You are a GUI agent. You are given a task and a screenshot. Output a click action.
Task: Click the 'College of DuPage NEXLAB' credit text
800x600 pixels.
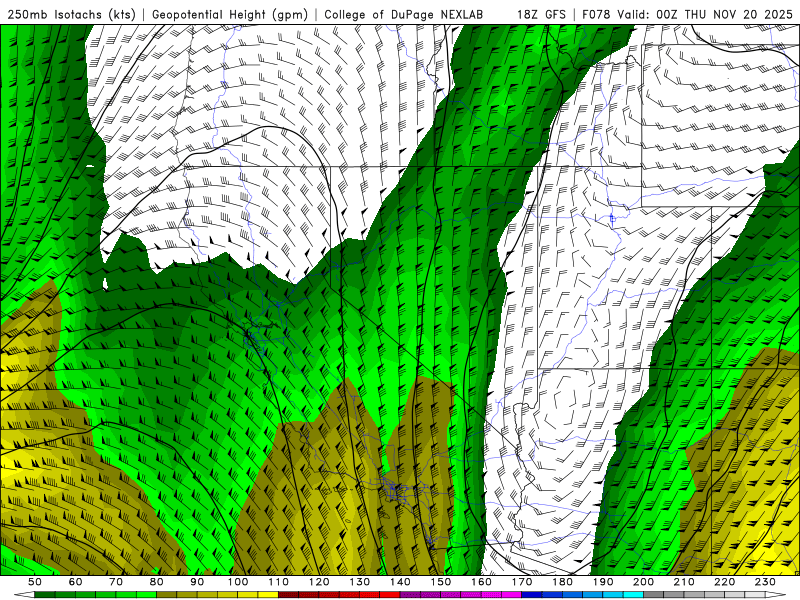pos(404,15)
